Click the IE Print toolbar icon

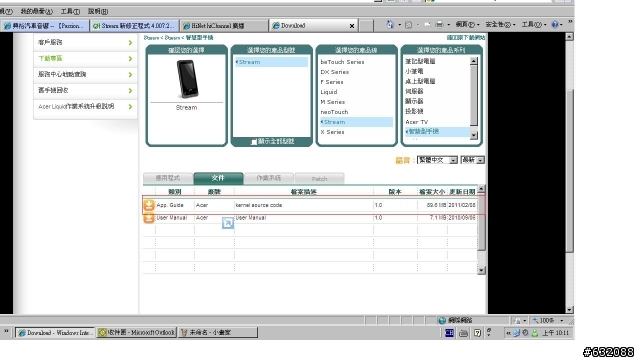coord(439,25)
